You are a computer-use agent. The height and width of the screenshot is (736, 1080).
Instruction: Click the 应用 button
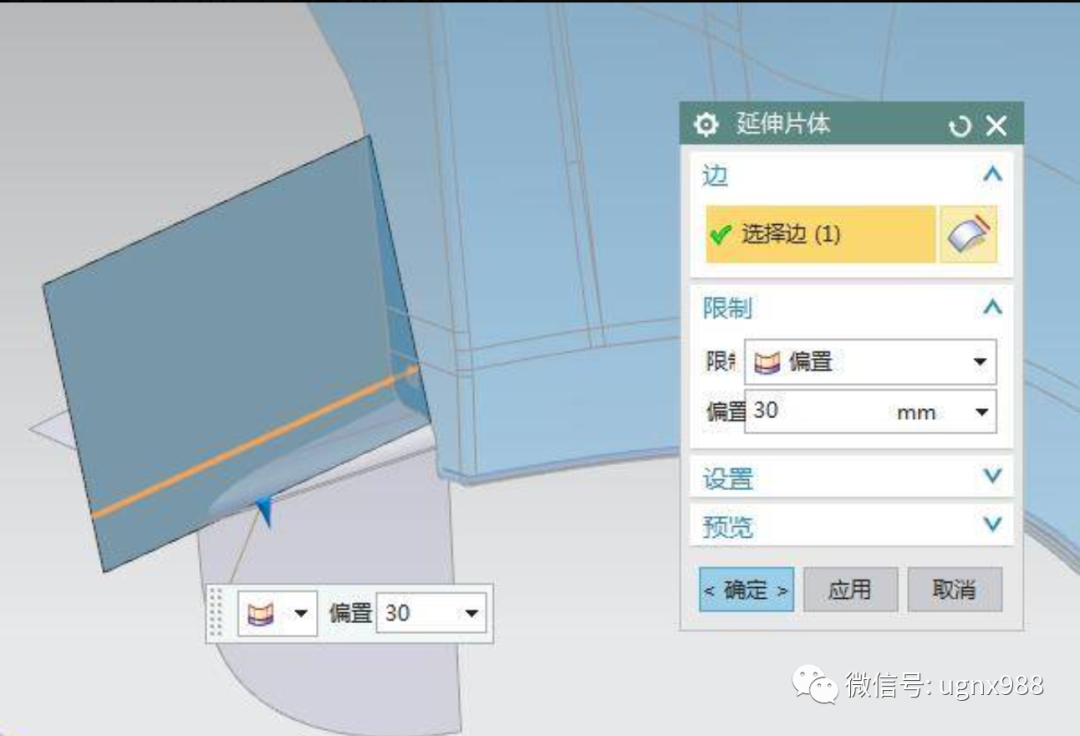[x=851, y=590]
